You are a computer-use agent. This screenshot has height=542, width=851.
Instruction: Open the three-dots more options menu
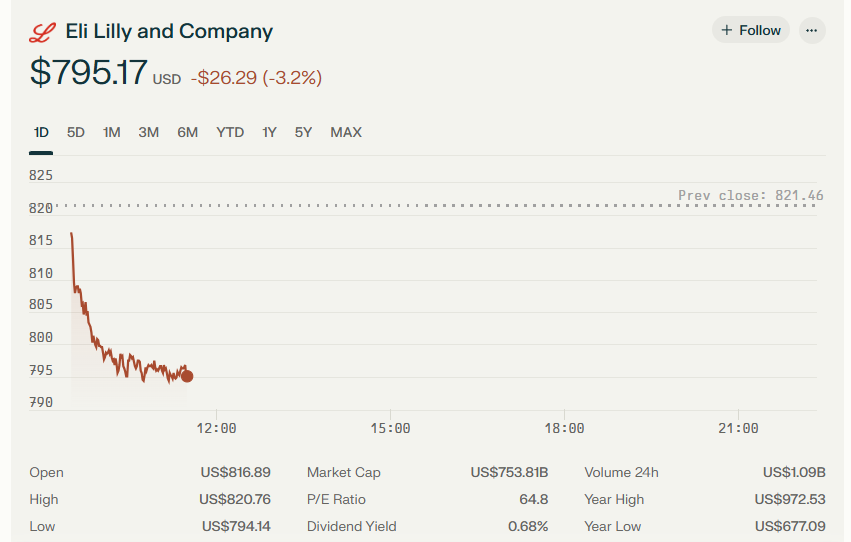[x=812, y=30]
